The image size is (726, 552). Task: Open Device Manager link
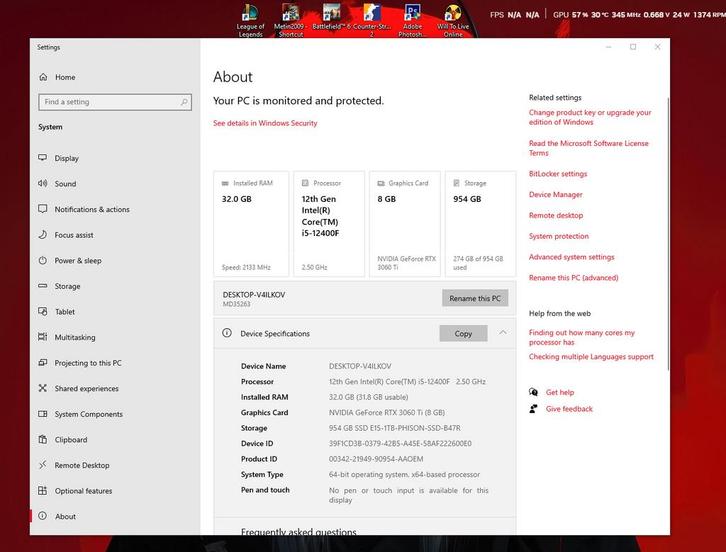point(556,194)
